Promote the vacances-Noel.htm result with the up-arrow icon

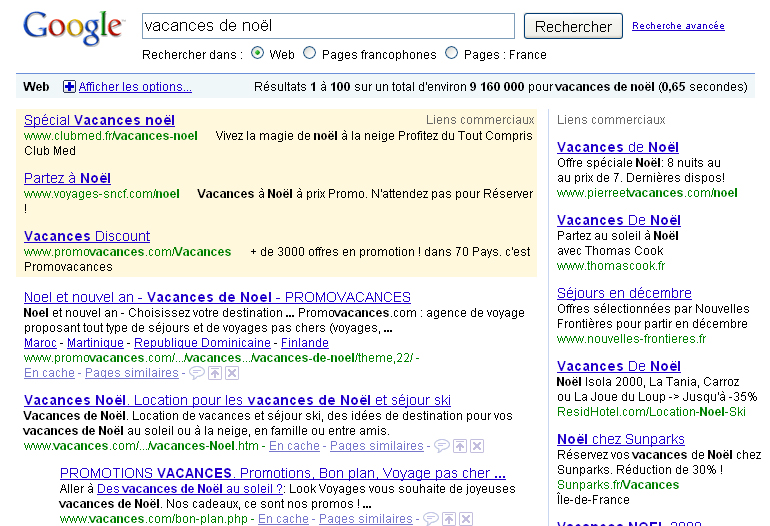(460, 446)
